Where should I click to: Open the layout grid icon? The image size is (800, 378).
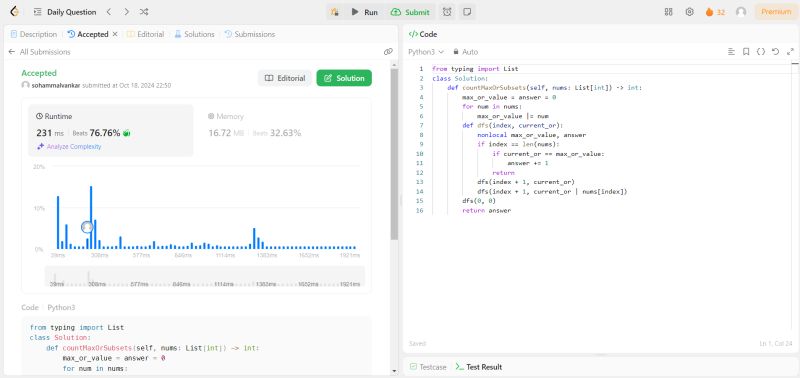coord(668,12)
